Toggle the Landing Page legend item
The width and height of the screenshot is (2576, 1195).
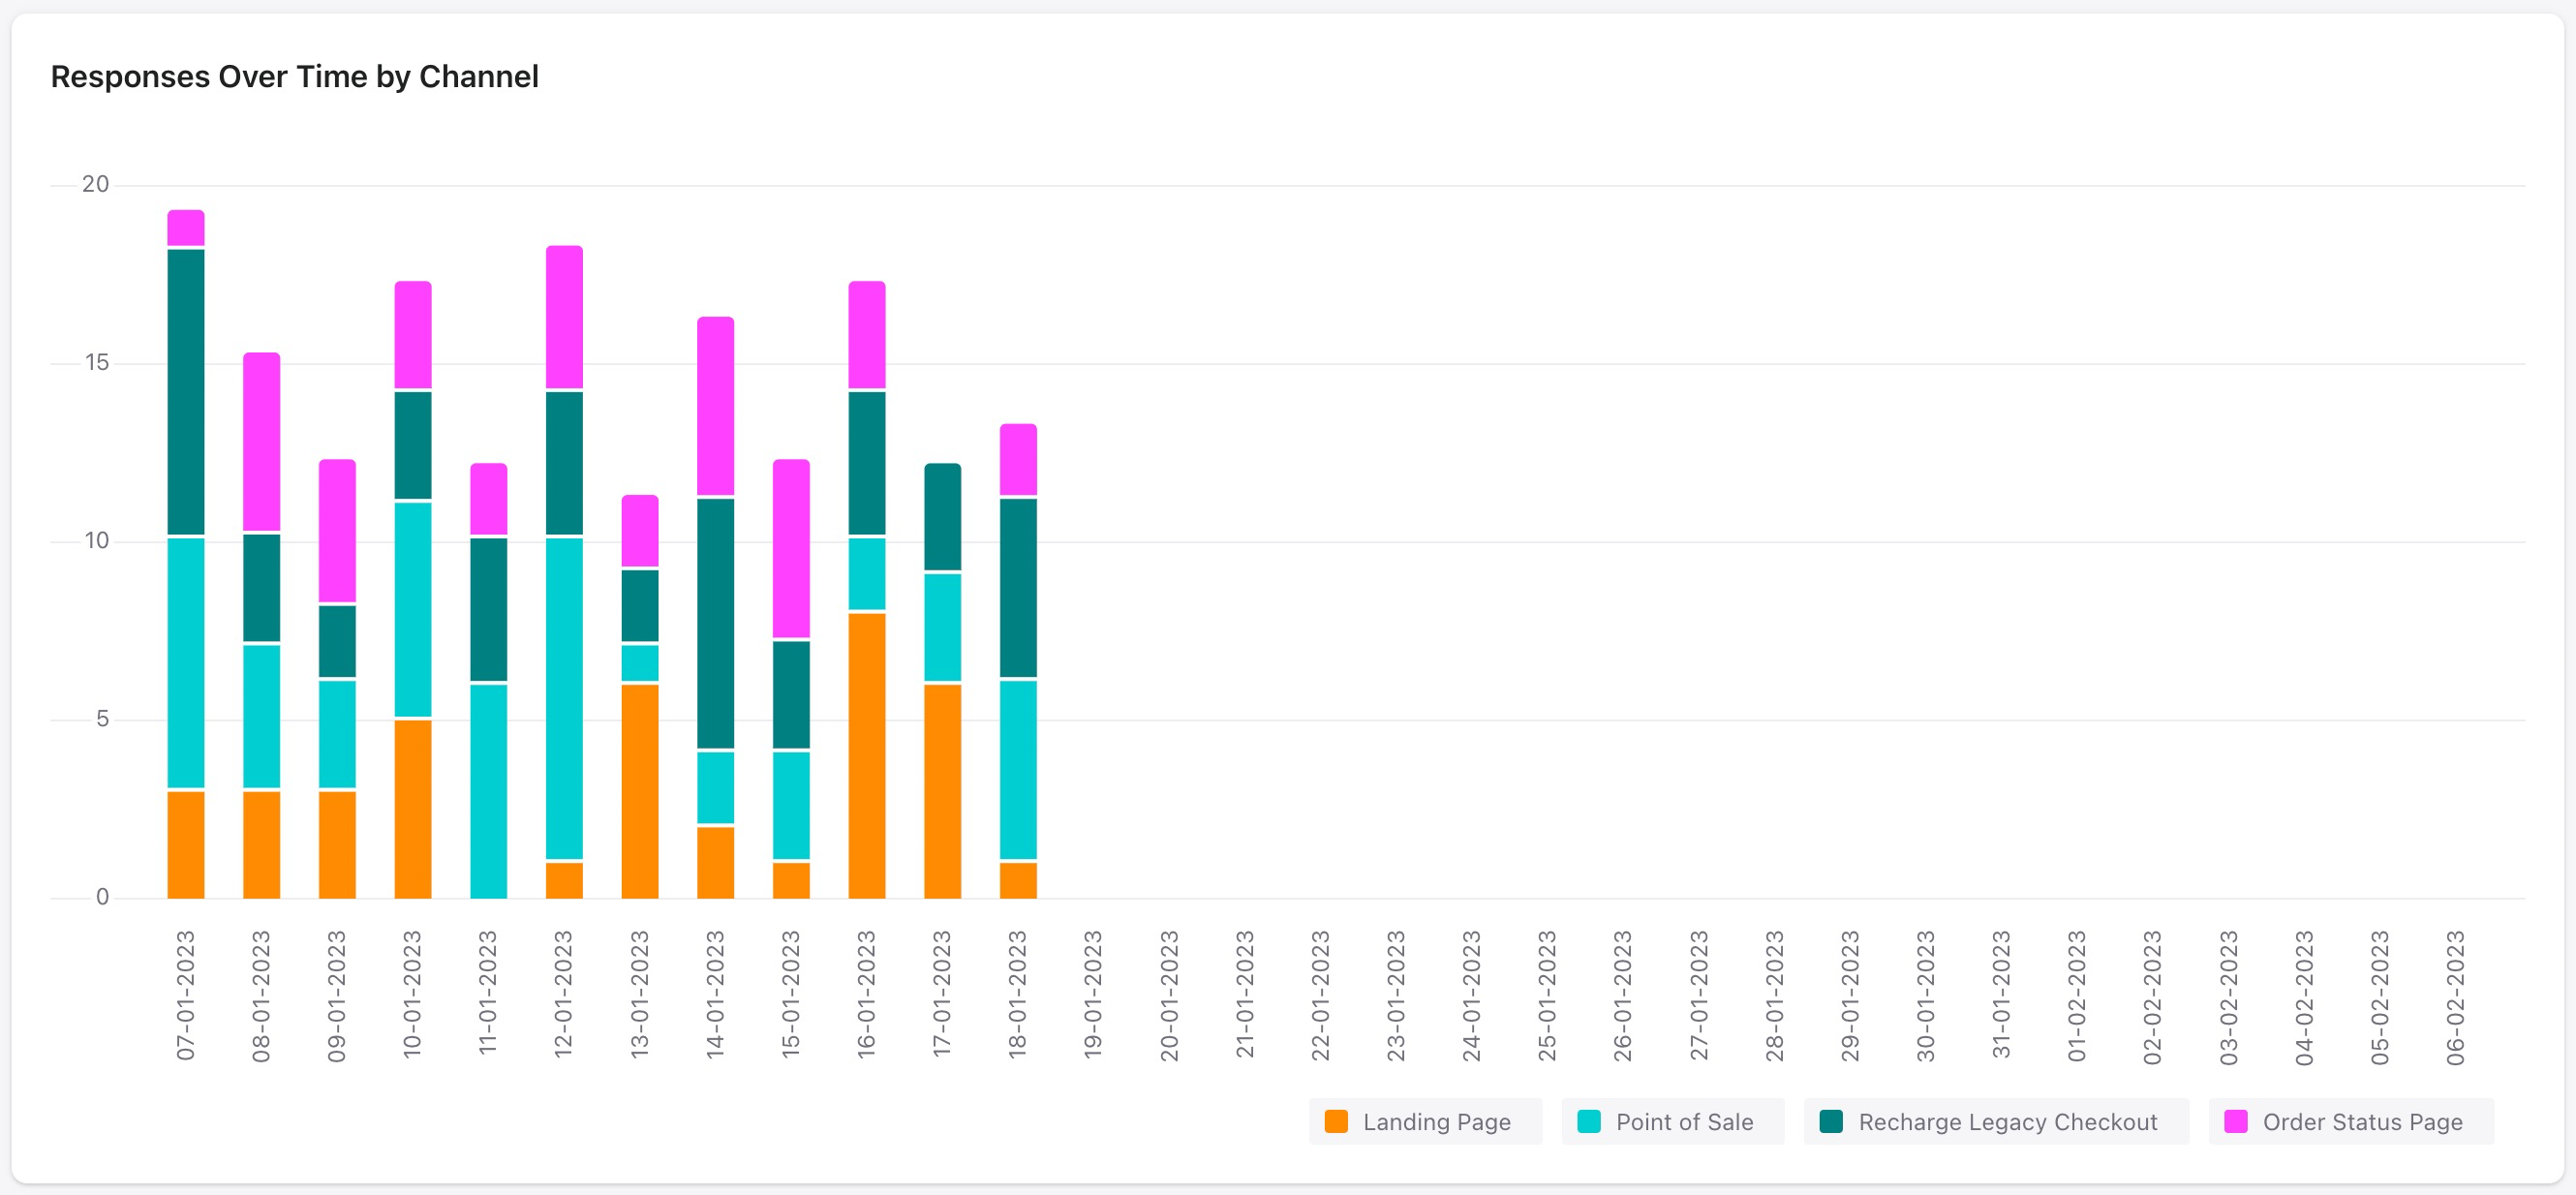tap(1435, 1122)
